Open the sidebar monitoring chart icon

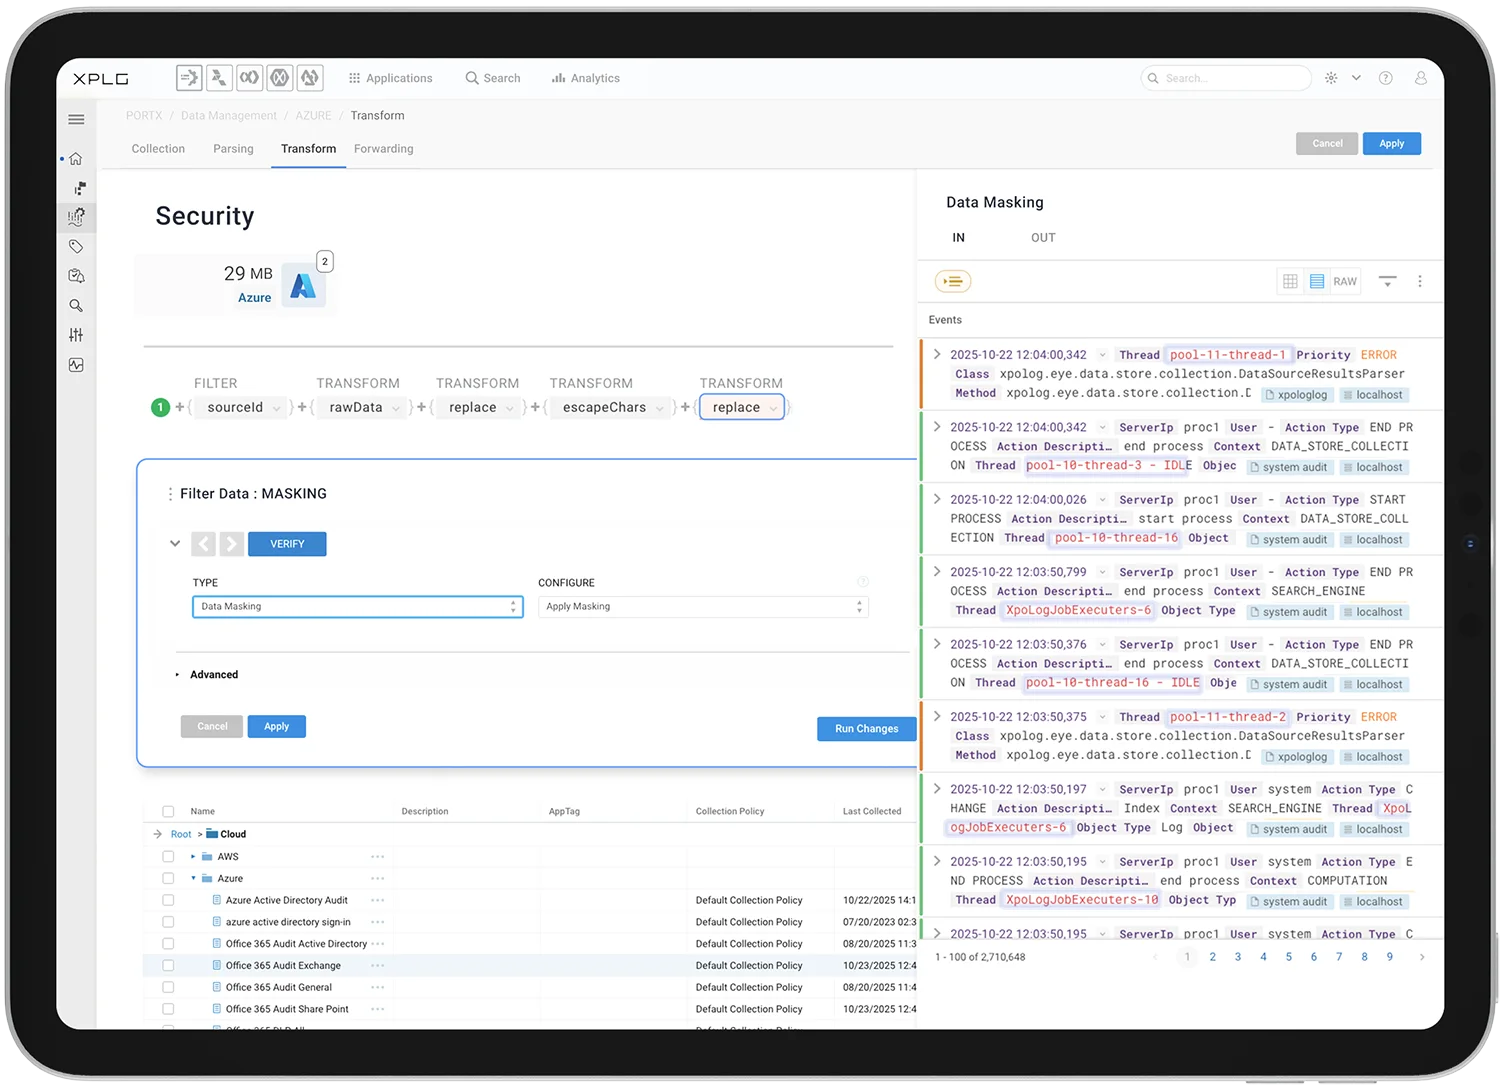pos(76,365)
